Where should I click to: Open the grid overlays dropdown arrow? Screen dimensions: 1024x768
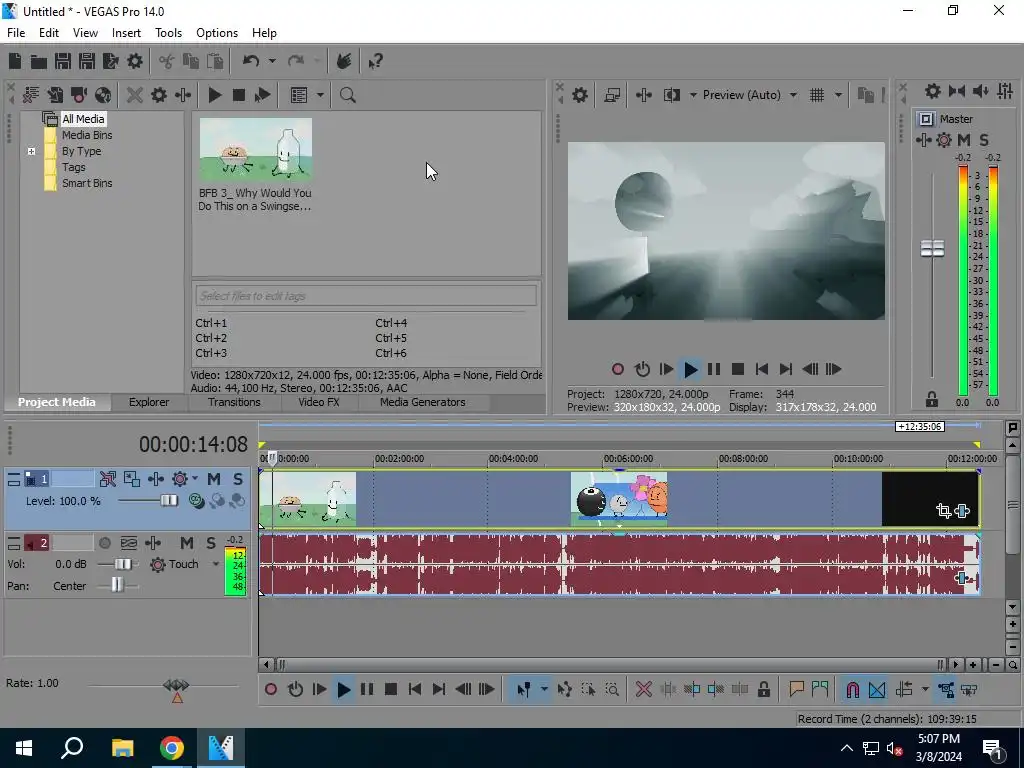click(x=839, y=95)
